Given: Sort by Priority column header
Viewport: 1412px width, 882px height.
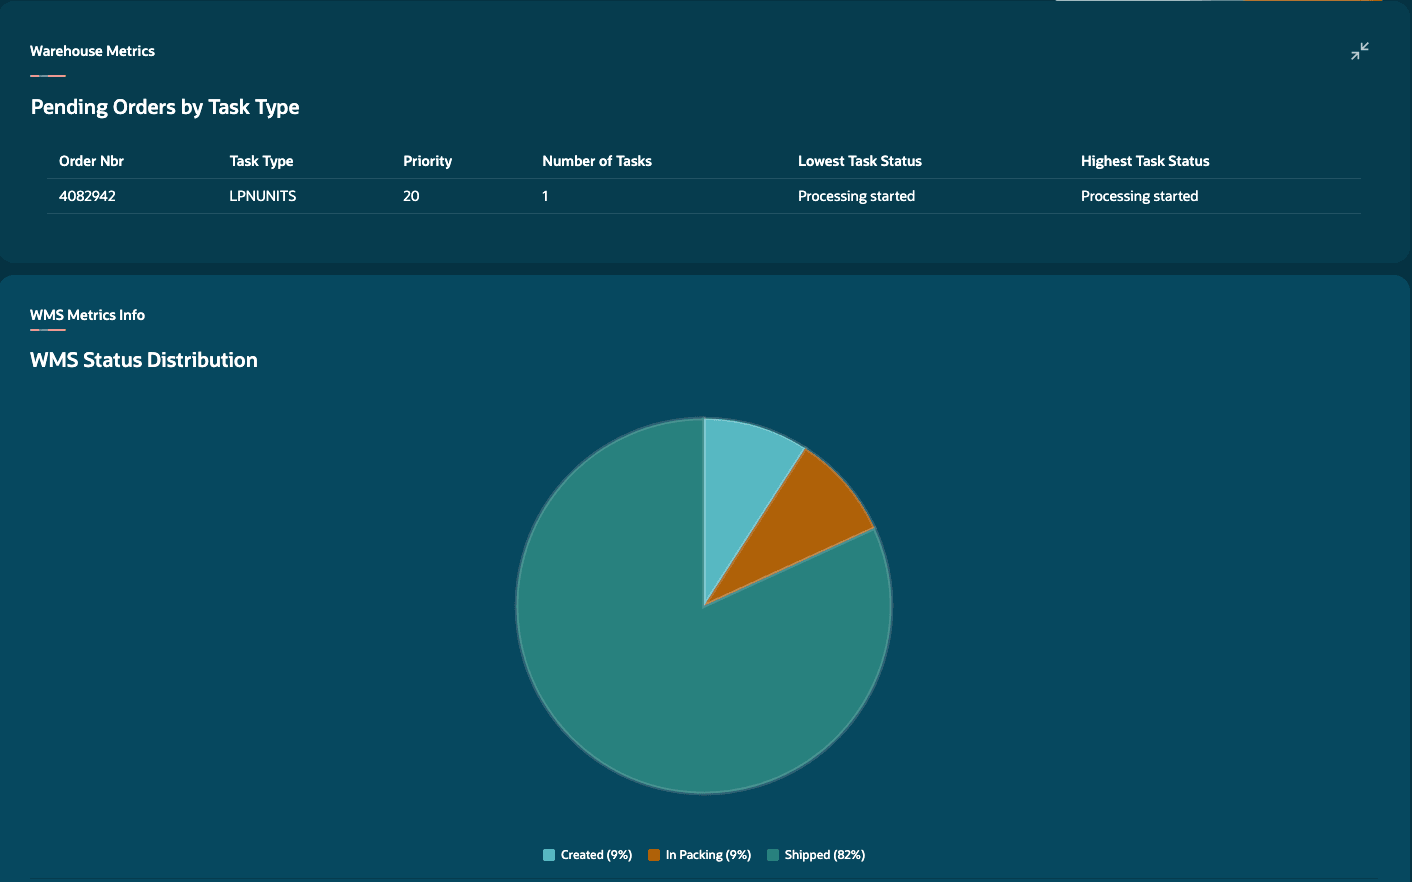Looking at the screenshot, I should (x=427, y=161).
